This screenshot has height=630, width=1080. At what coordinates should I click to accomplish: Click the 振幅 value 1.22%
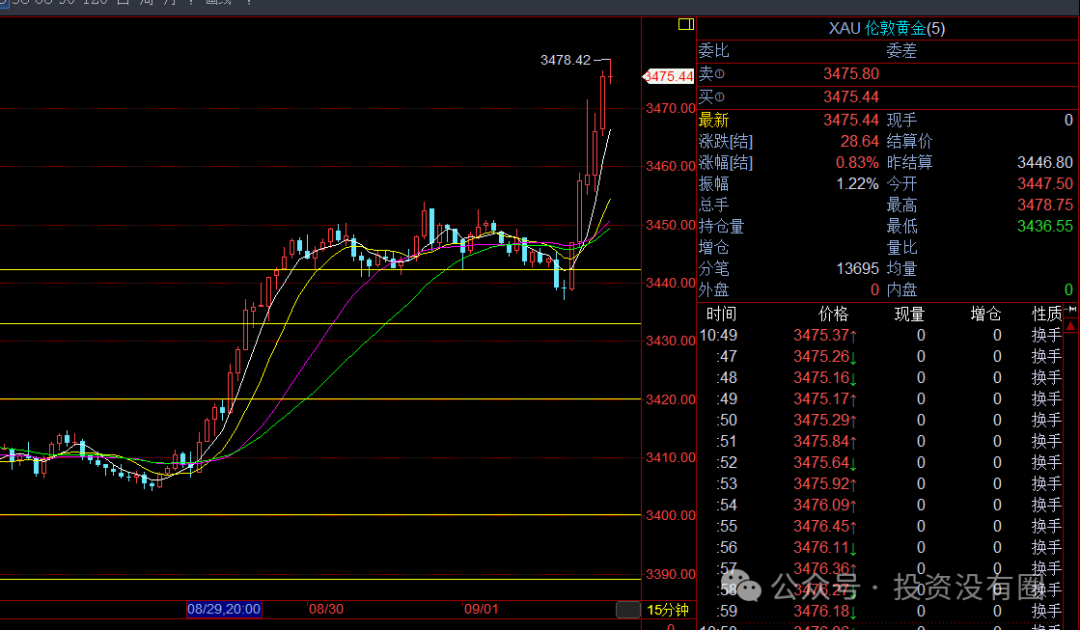(x=858, y=184)
